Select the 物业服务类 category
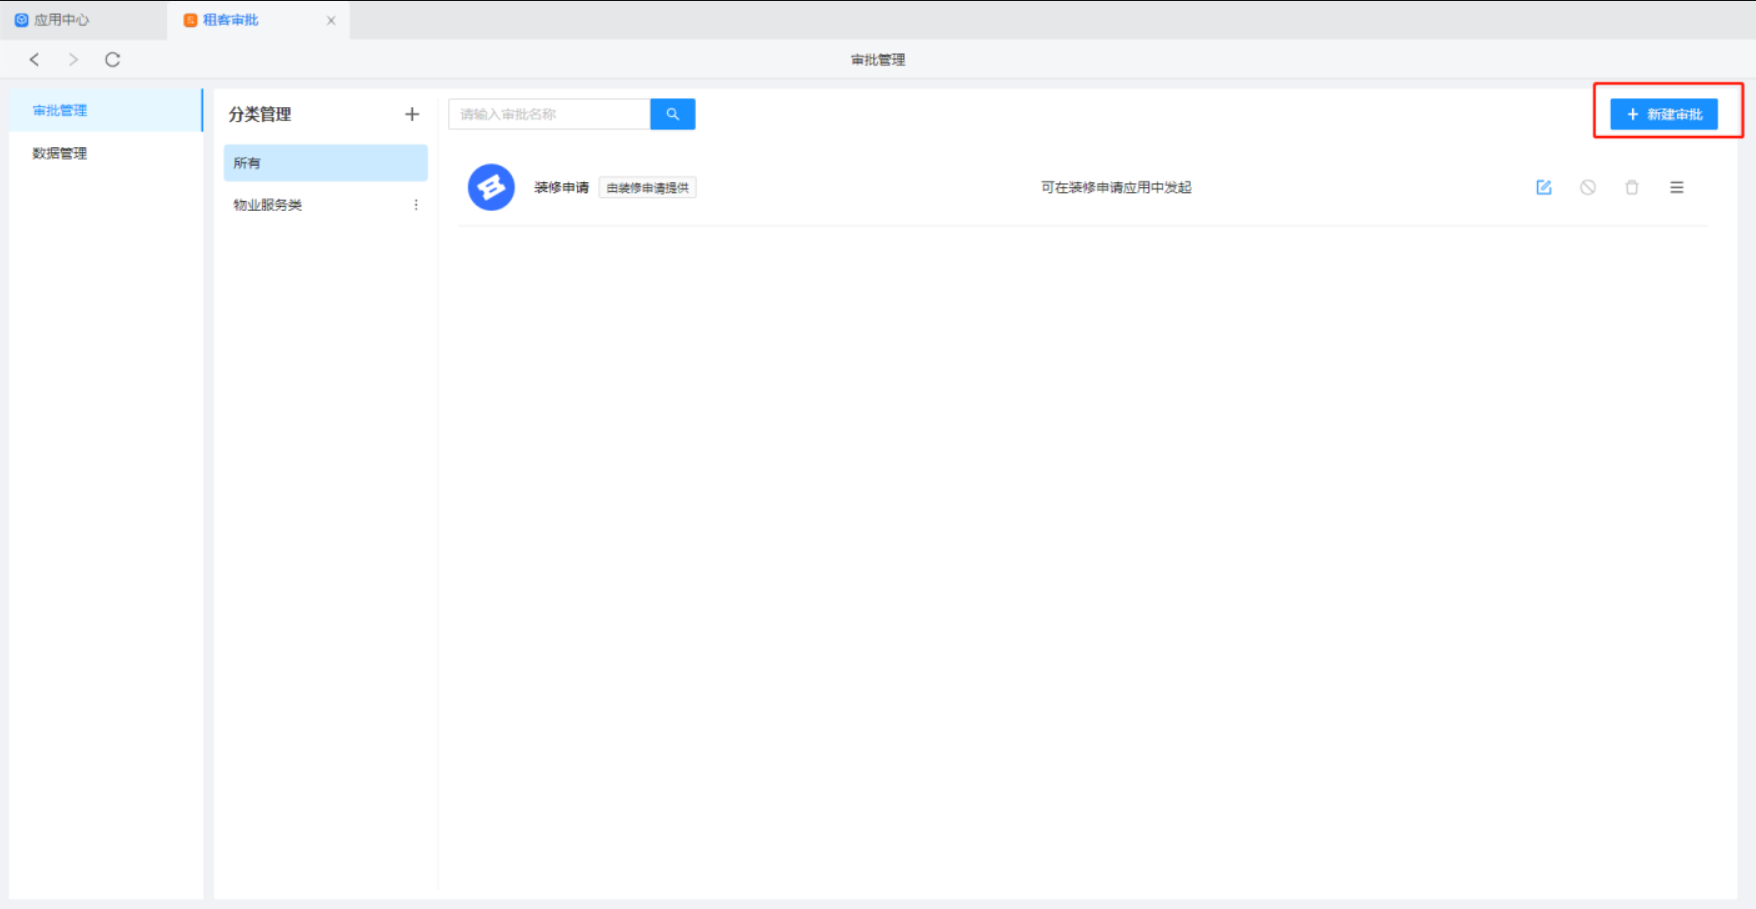The image size is (1756, 909). 268,205
